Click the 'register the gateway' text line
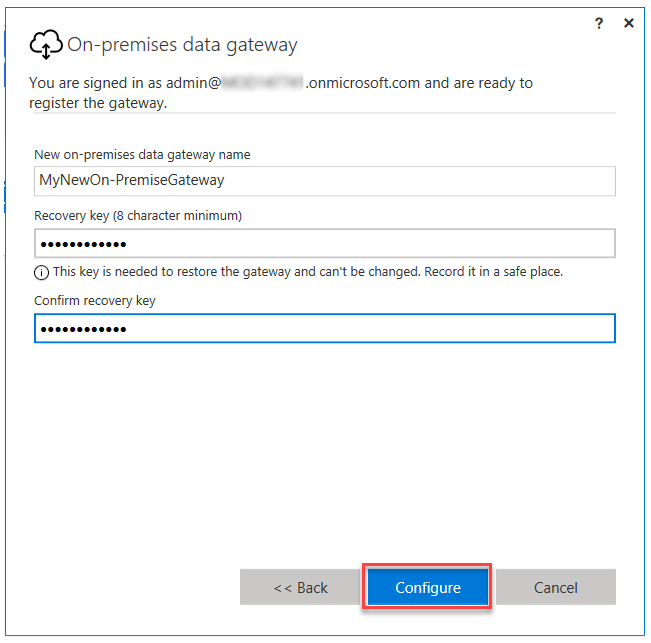This screenshot has height=643, width=651. click(98, 102)
